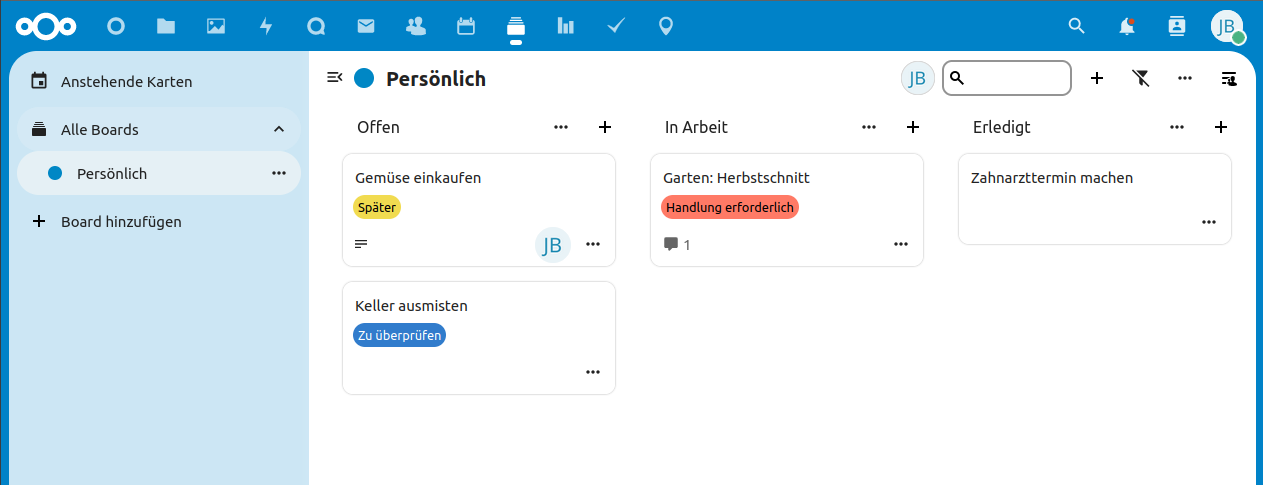1263x485 pixels.
Task: Add a card to In Arbeit list
Action: (913, 127)
